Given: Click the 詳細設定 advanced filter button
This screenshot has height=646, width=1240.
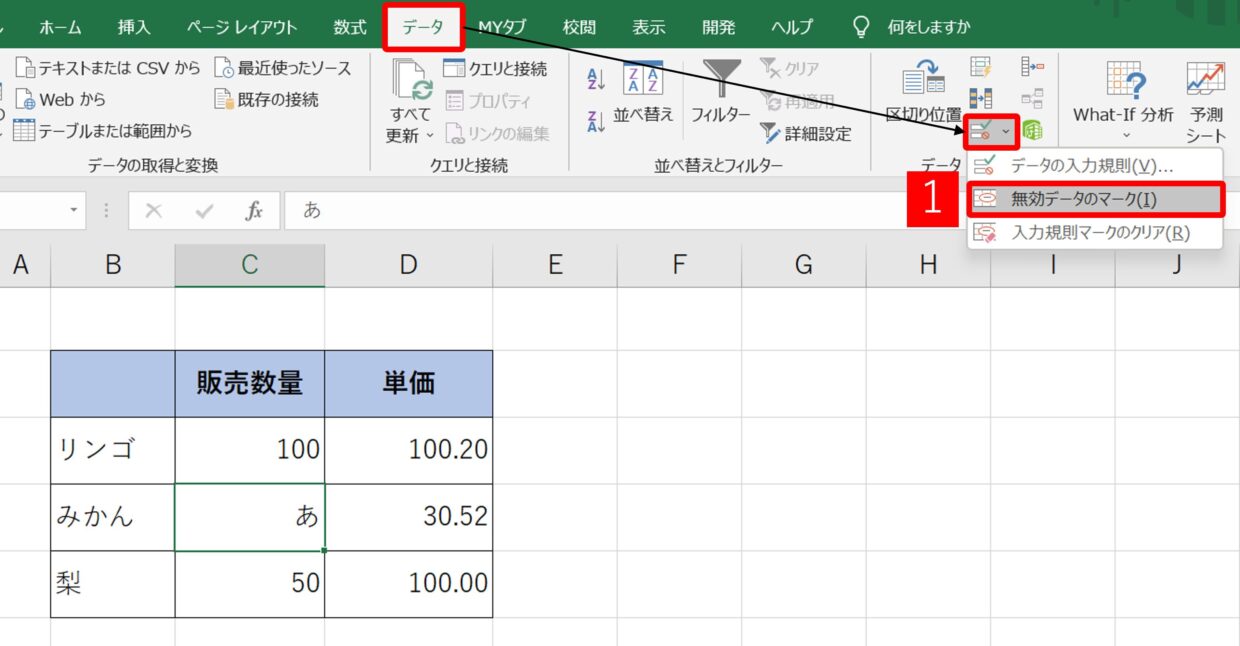Looking at the screenshot, I should 806,134.
